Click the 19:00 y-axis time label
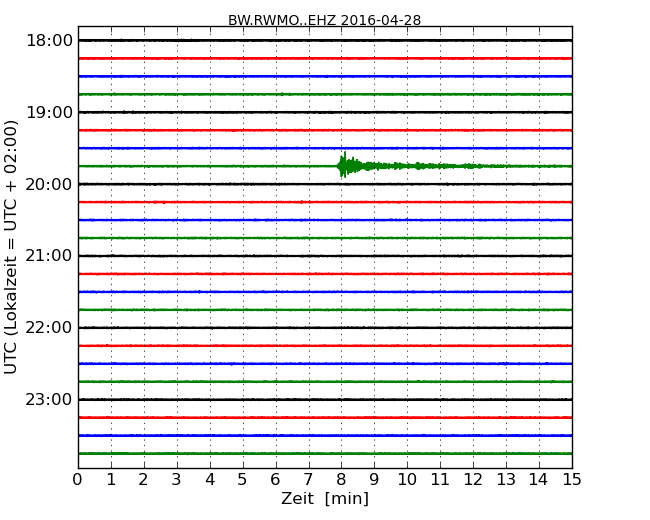 [49, 112]
